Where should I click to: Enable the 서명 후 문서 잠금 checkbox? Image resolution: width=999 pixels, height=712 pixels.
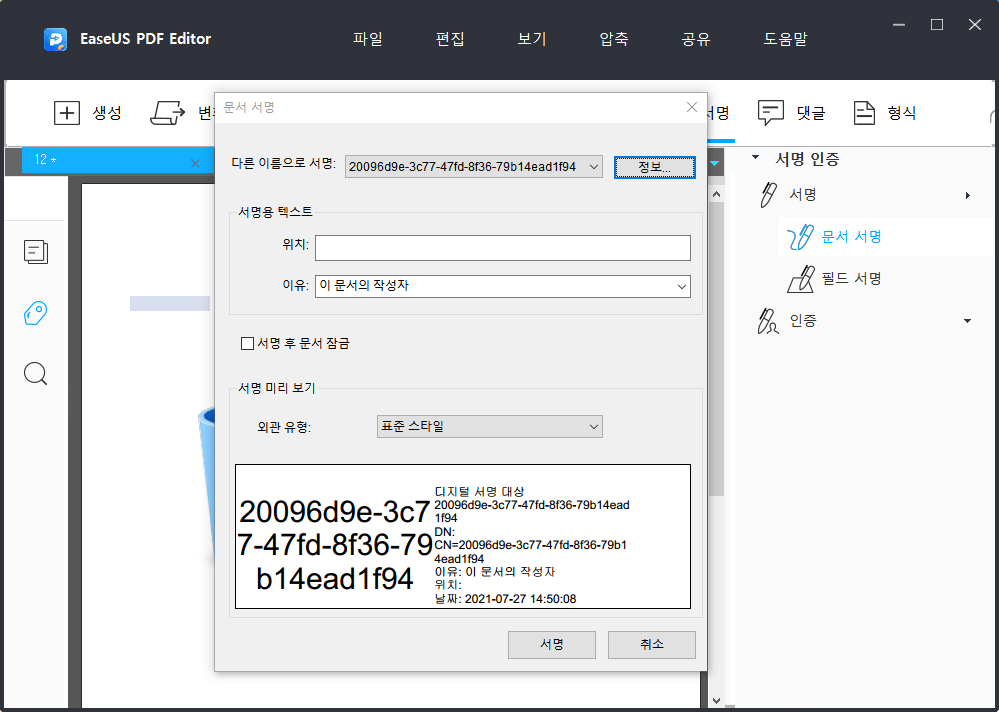point(245,343)
